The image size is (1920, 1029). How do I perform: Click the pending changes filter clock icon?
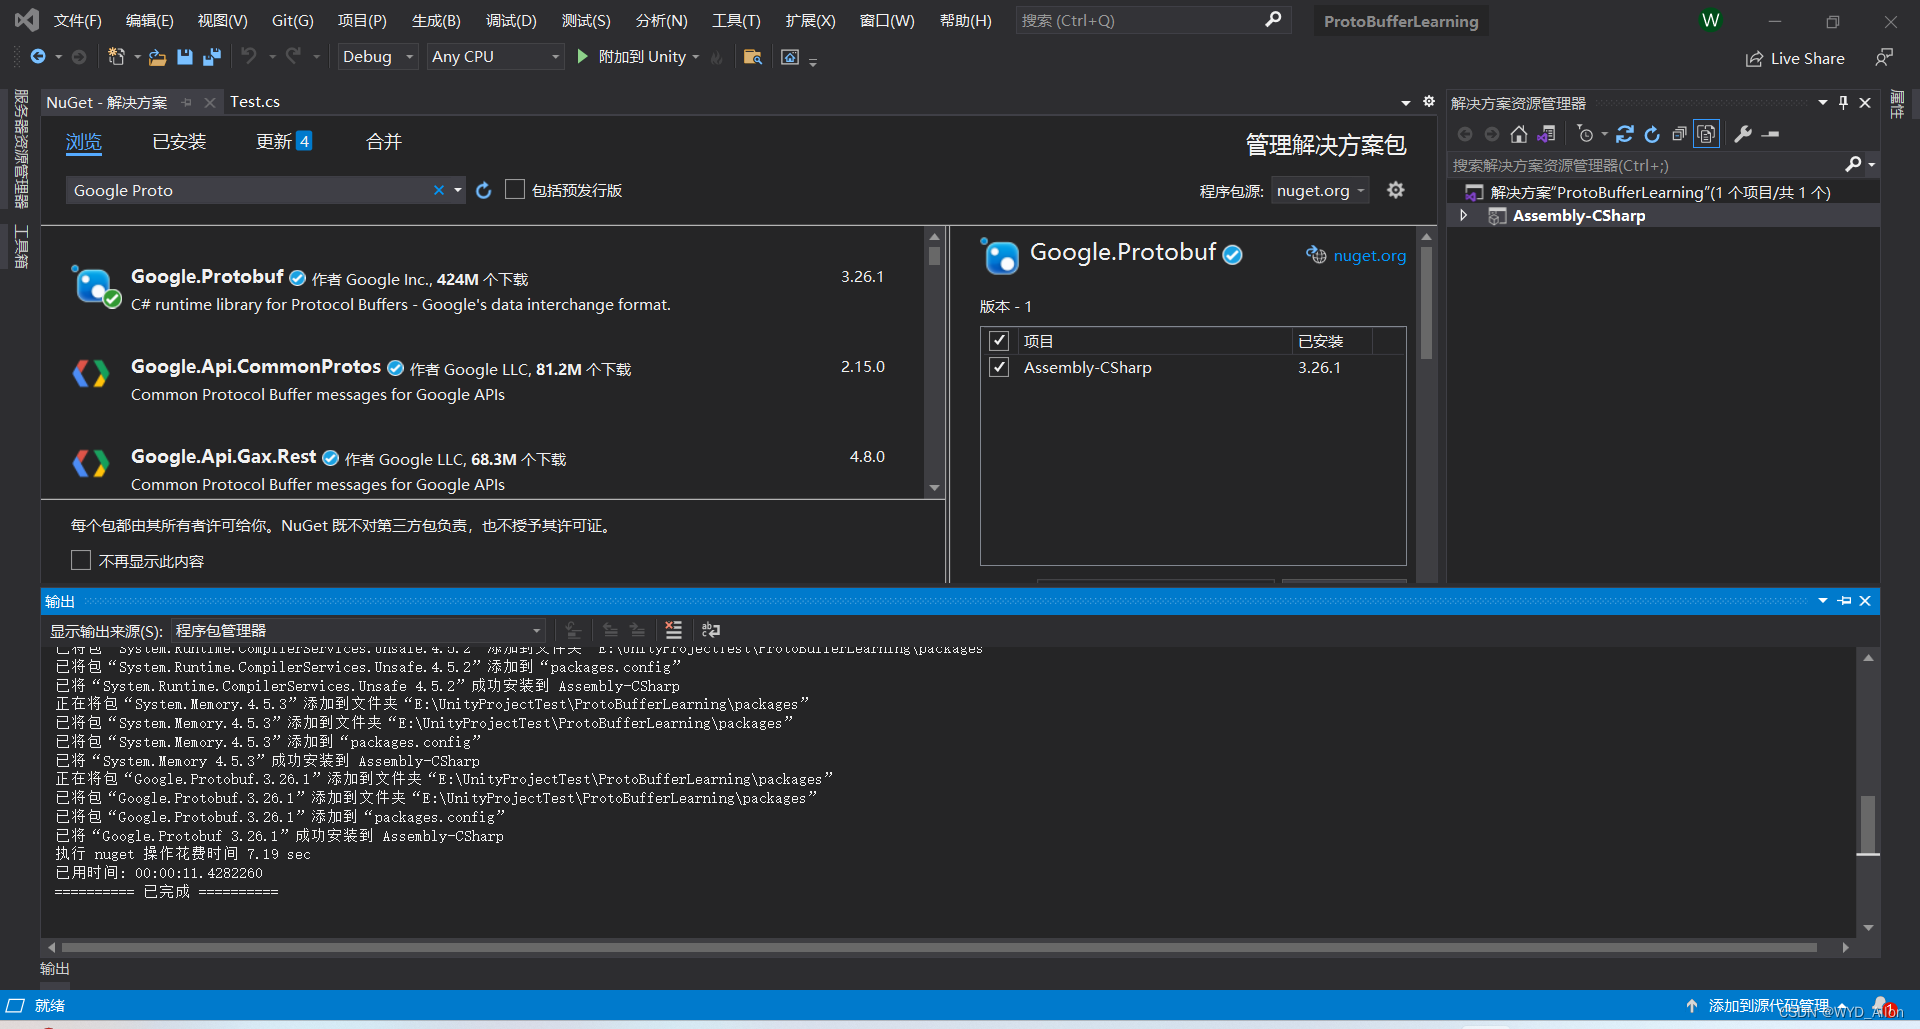click(1585, 134)
